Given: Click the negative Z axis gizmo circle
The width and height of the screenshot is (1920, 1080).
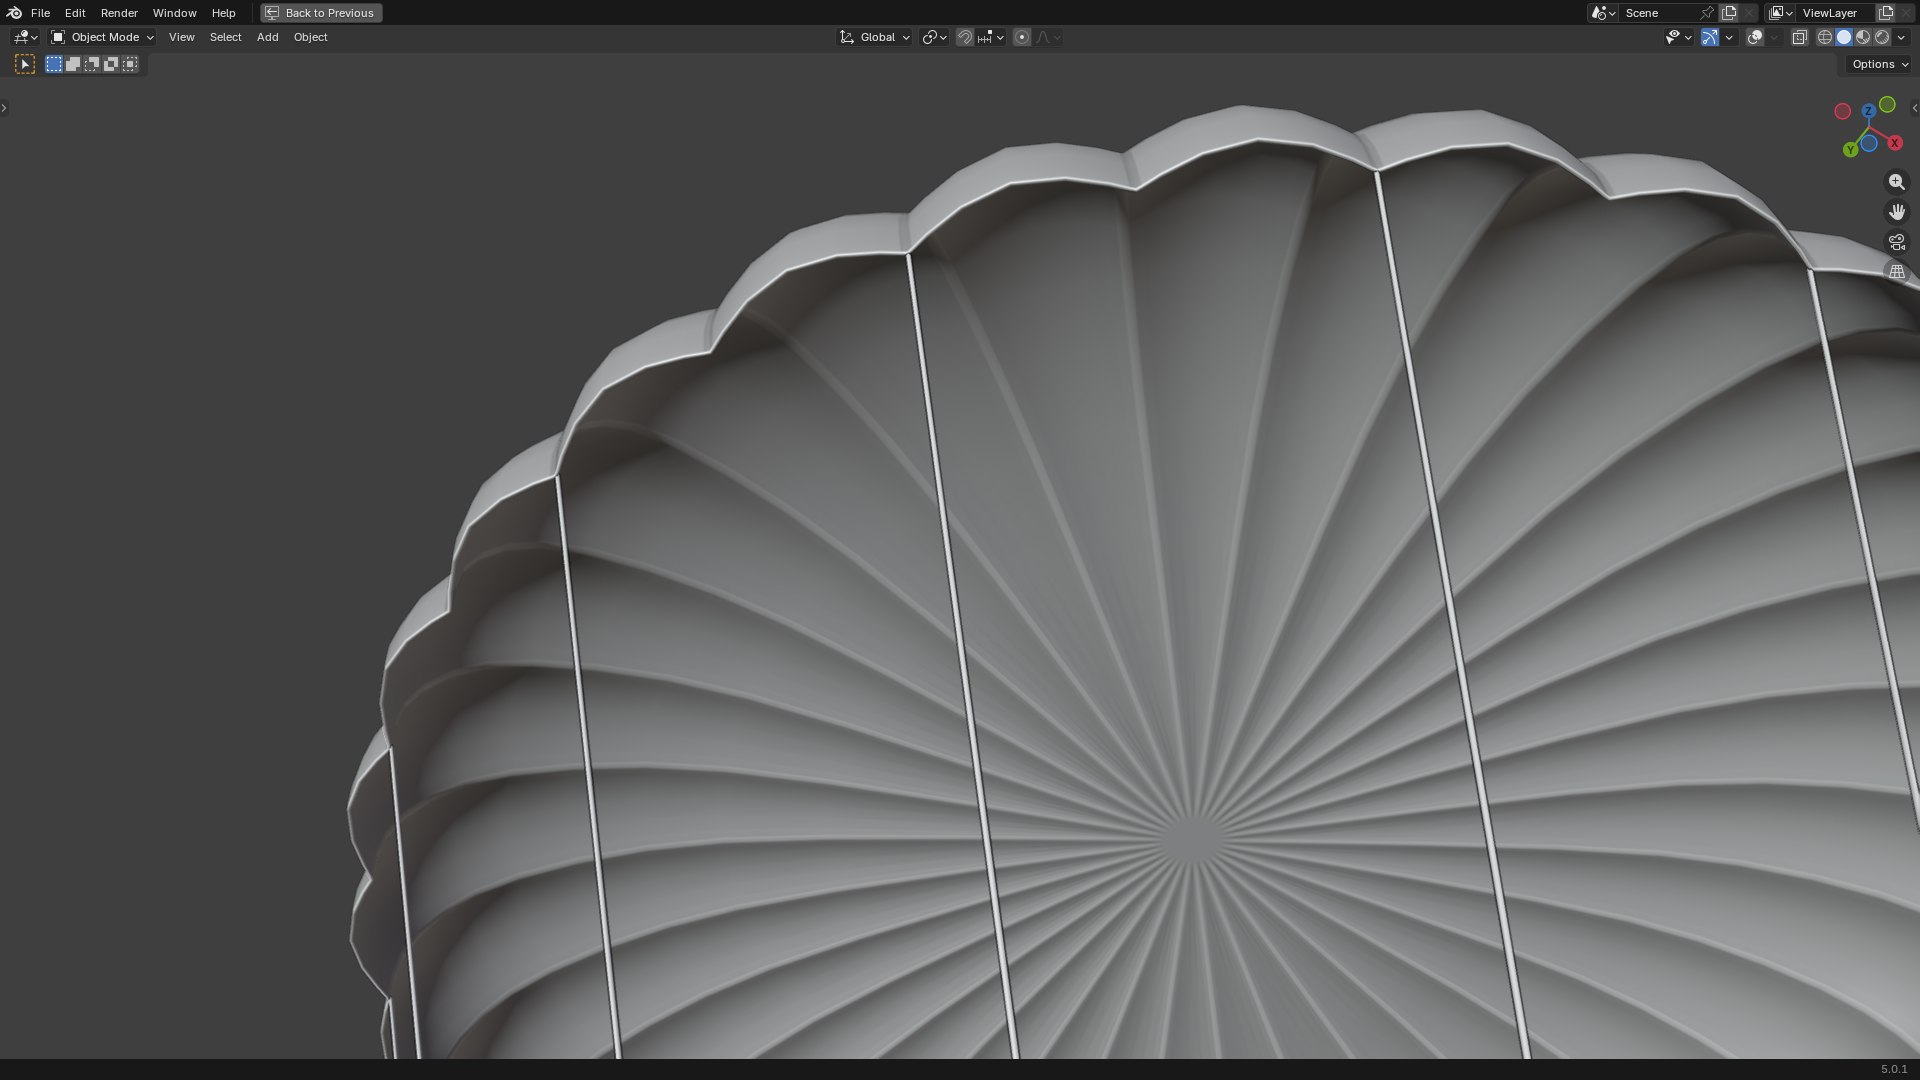Looking at the screenshot, I should tap(1868, 143).
